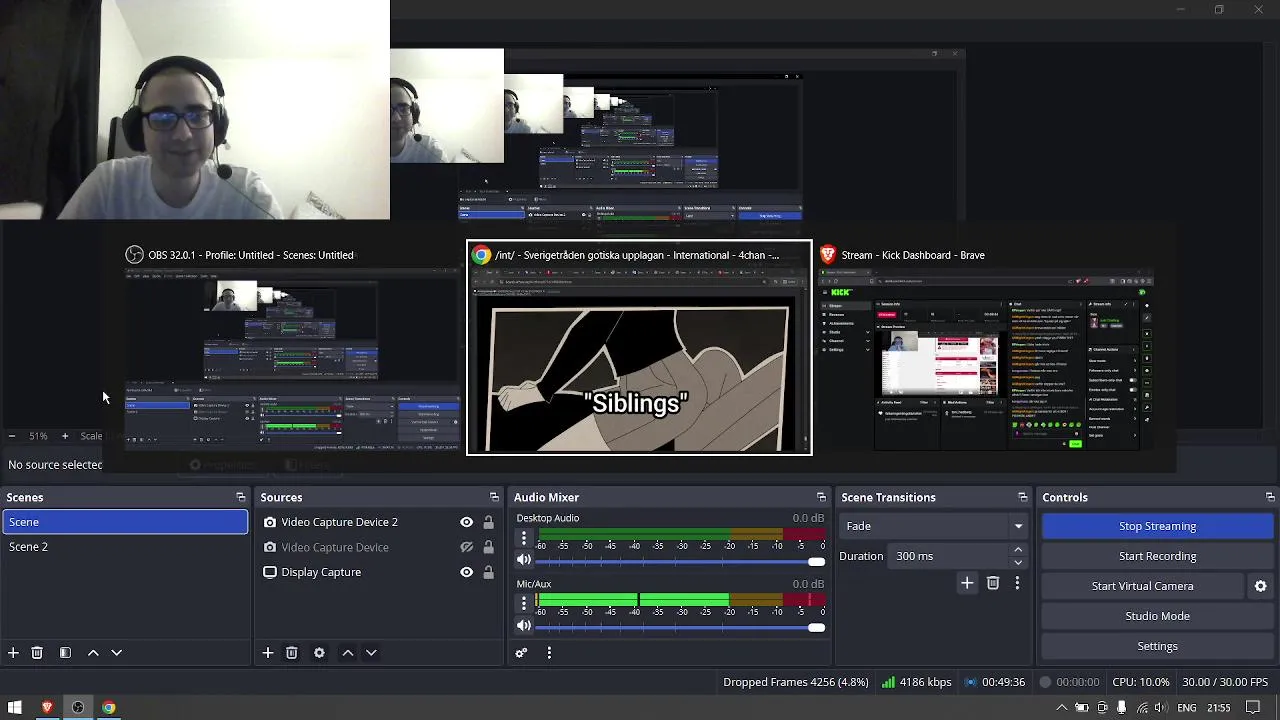The image size is (1280, 720).
Task: Pop out the Scenes dock
Action: click(240, 497)
